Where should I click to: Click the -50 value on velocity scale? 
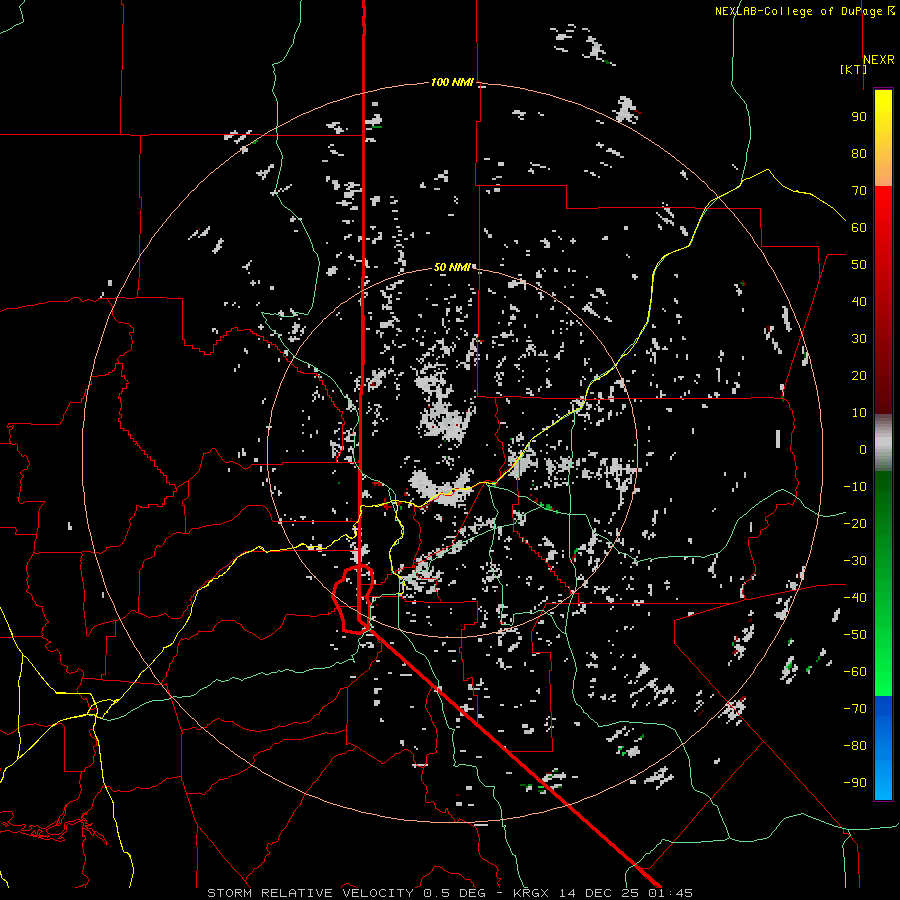855,635
